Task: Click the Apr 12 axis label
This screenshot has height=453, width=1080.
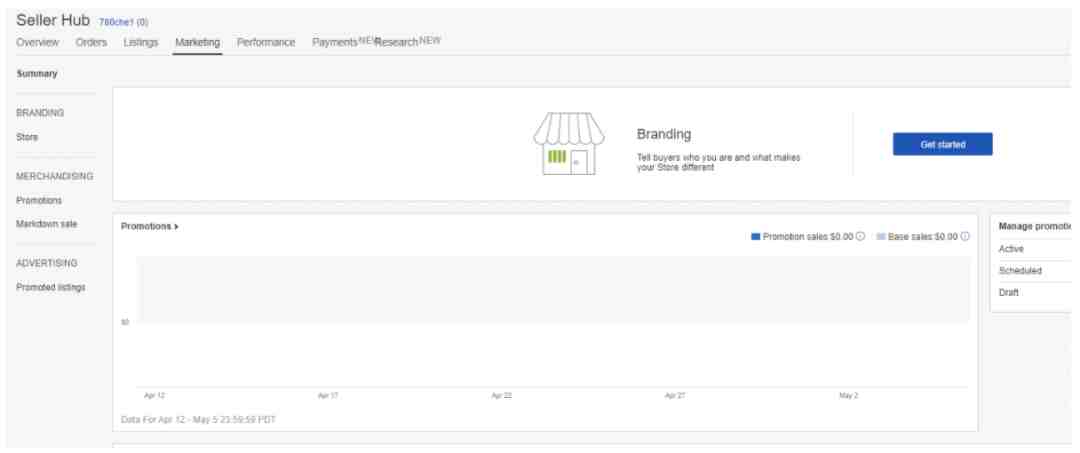Action: (x=154, y=396)
